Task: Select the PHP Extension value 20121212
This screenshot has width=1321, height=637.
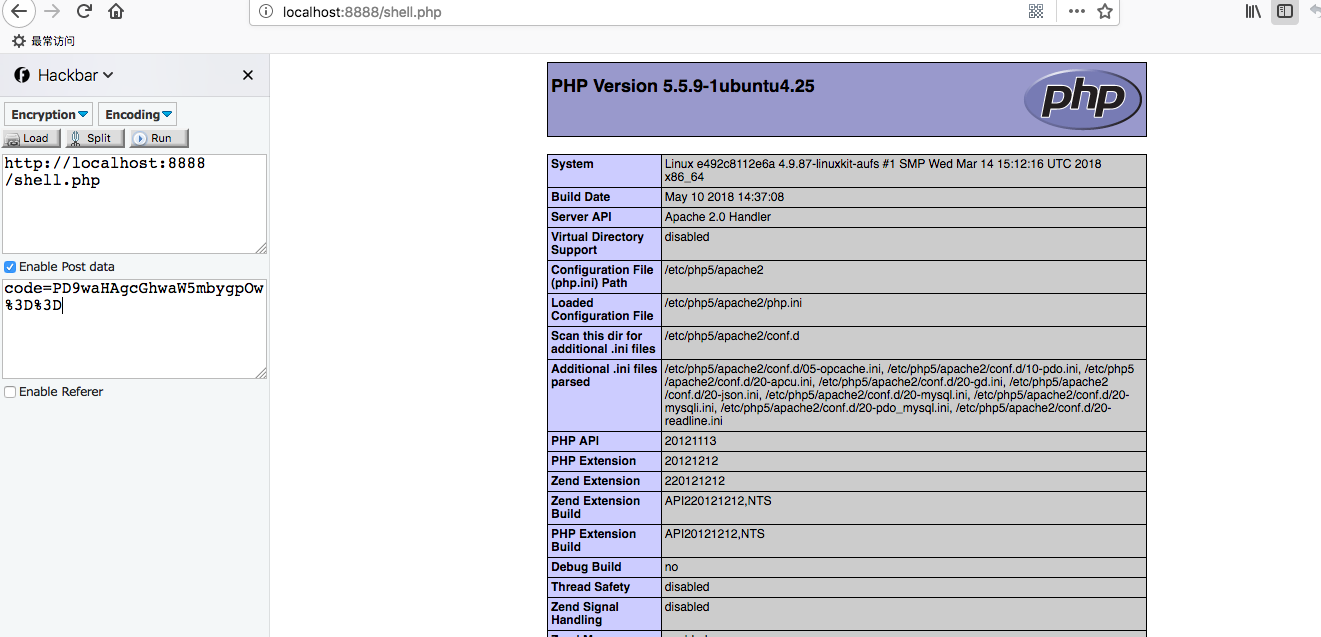Action: (x=690, y=461)
